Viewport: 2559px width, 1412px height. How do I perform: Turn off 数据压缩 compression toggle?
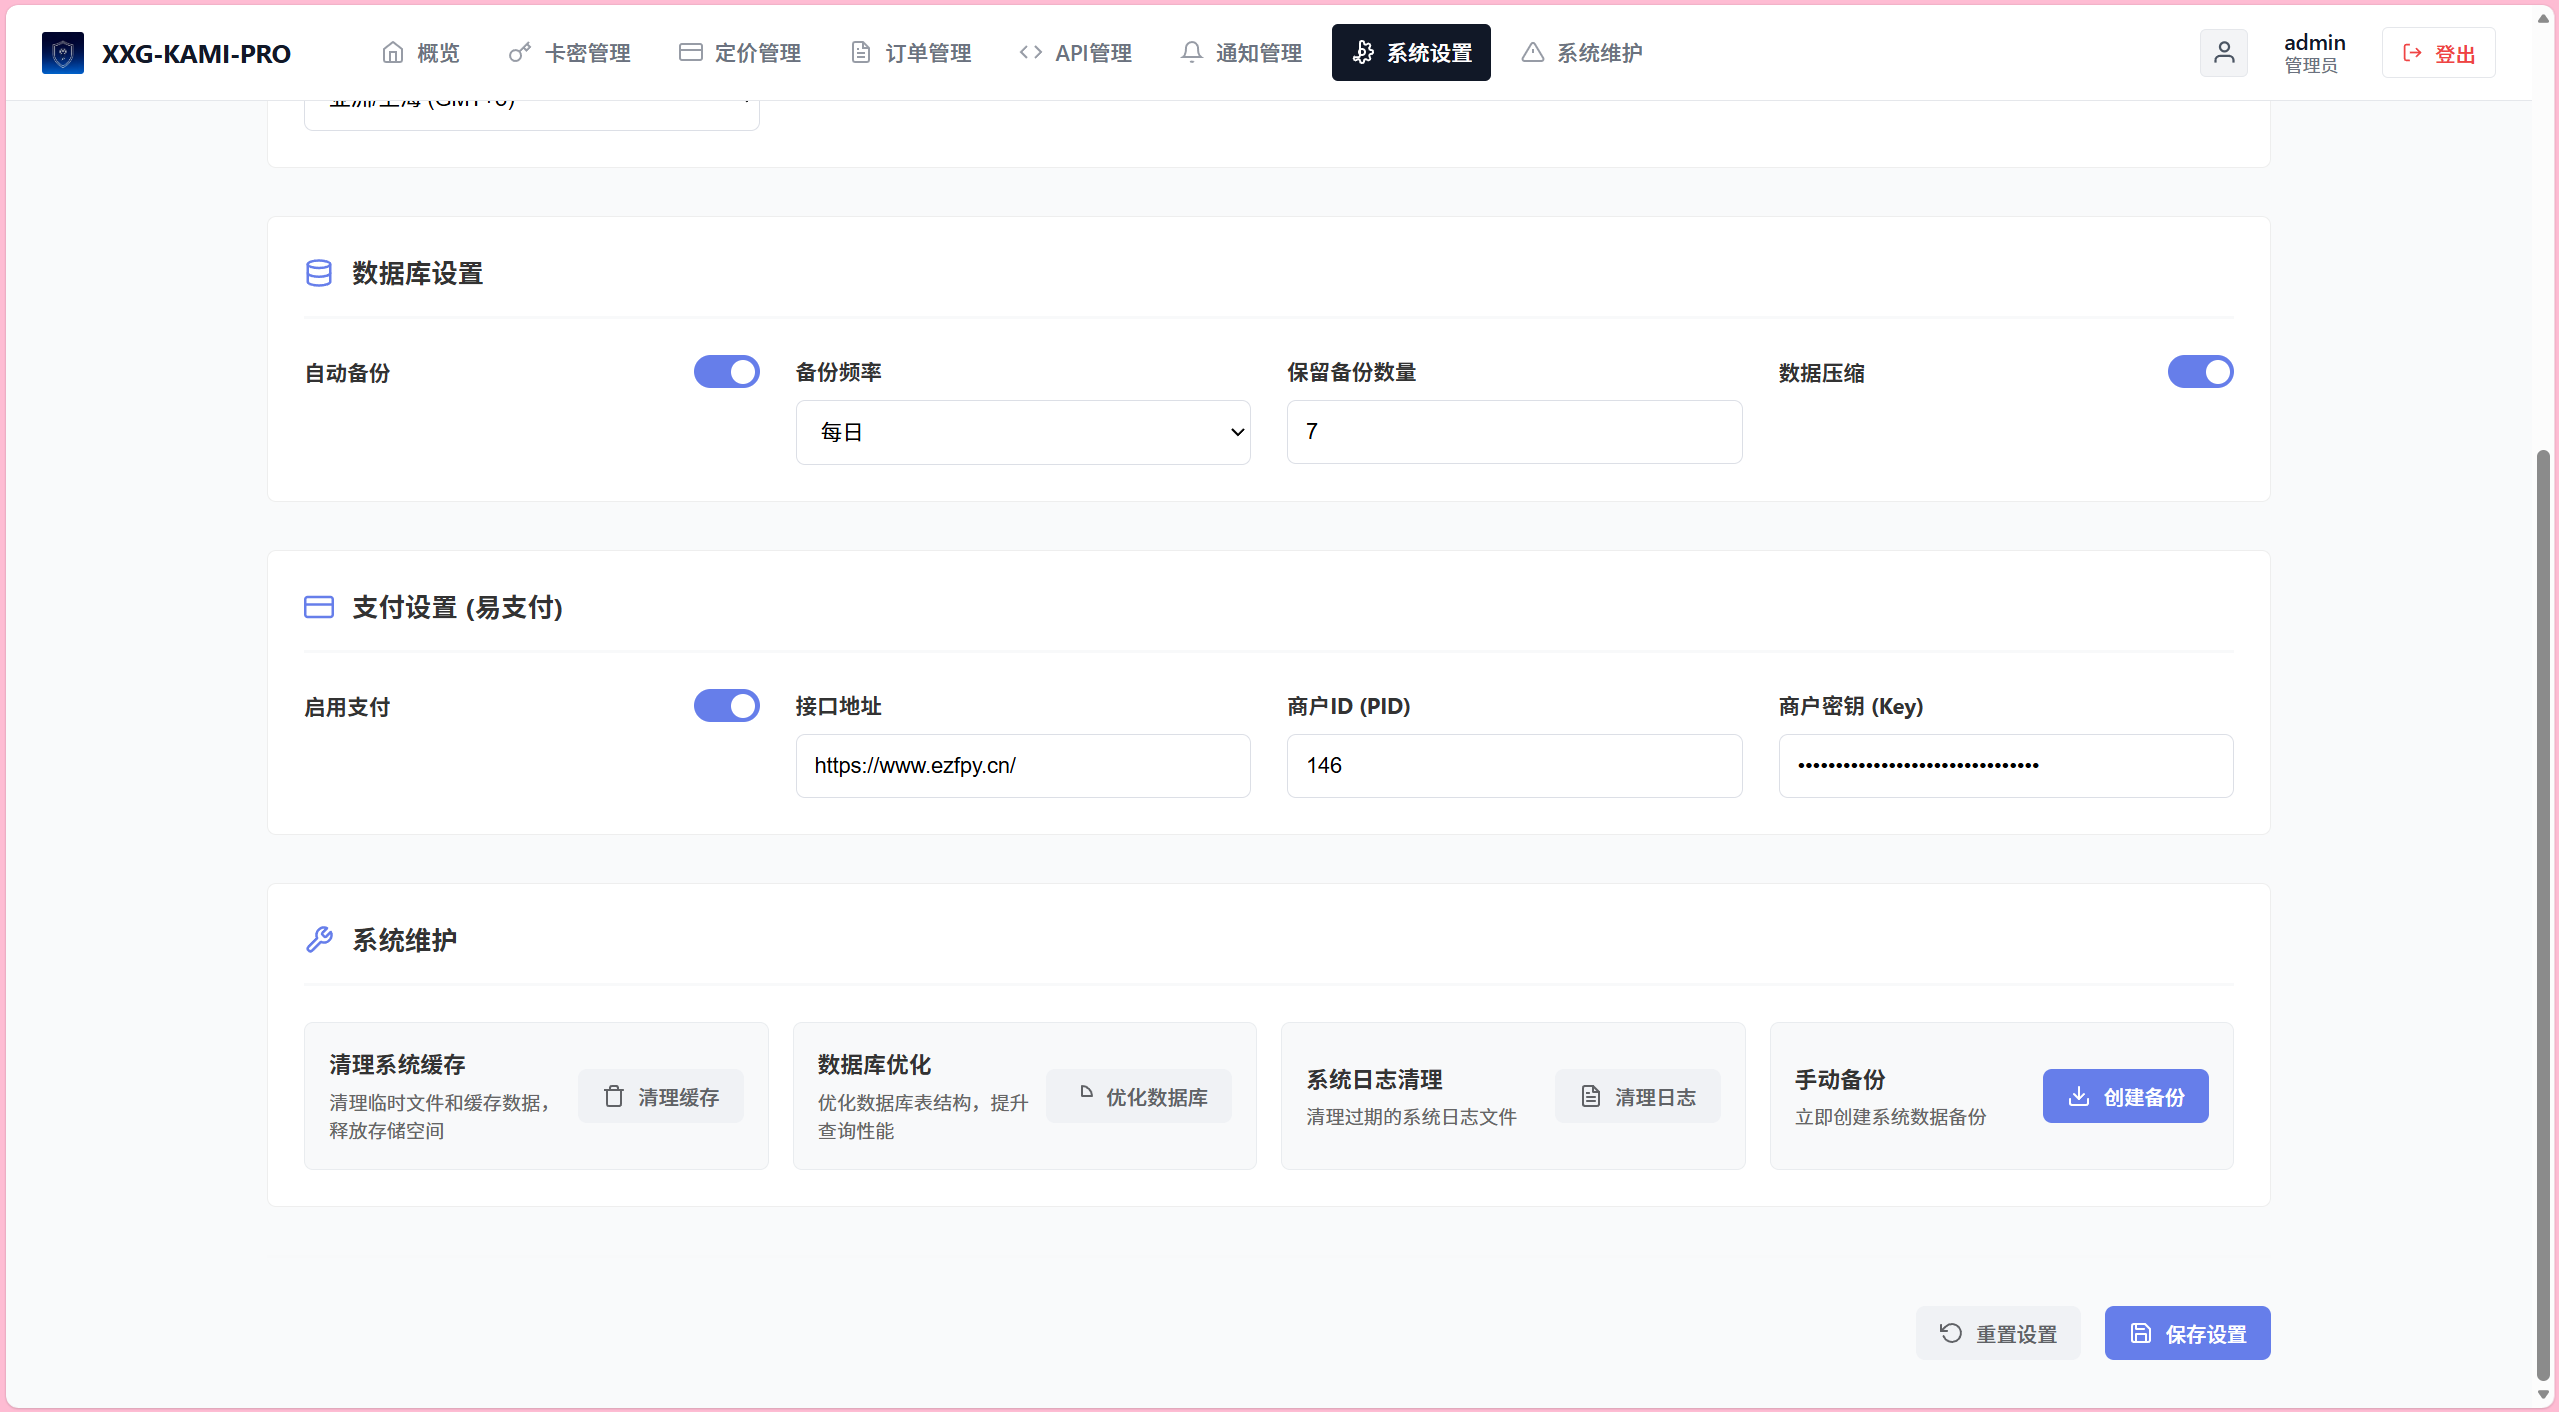click(x=2199, y=371)
